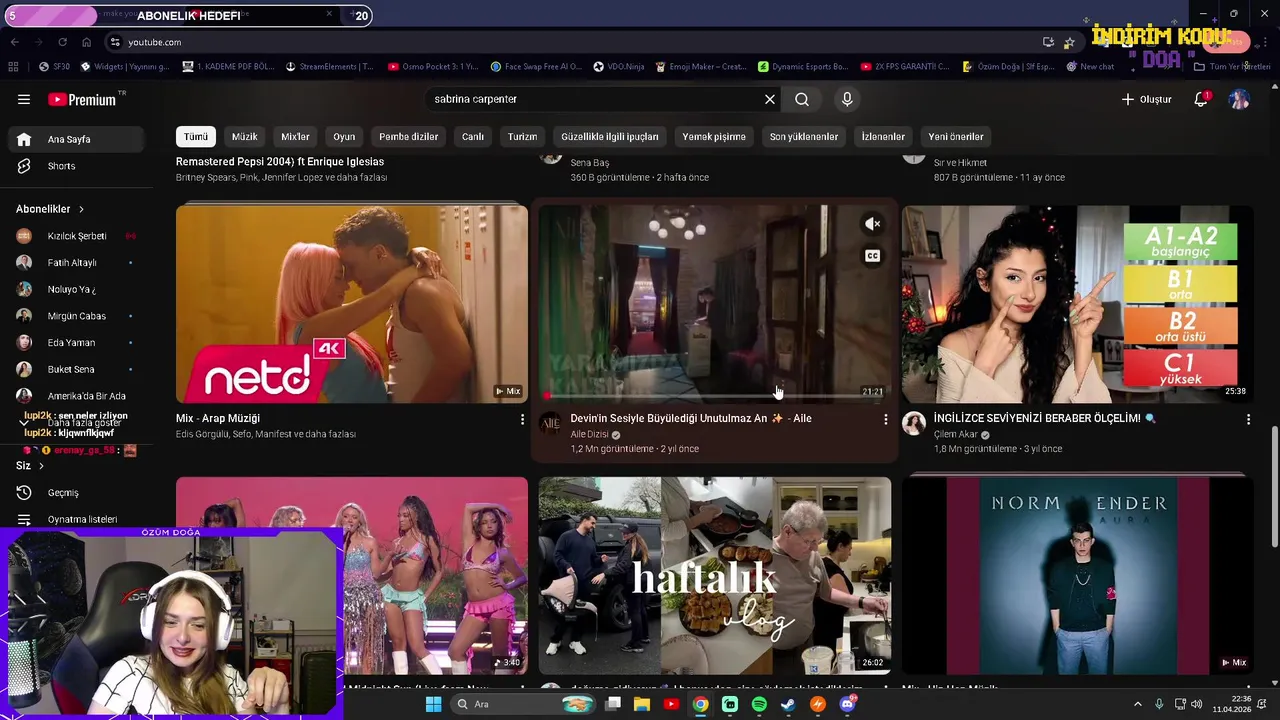Screen dimensions: 1280x720
Task: Toggle mute on the previewing Aile video
Action: [872, 224]
